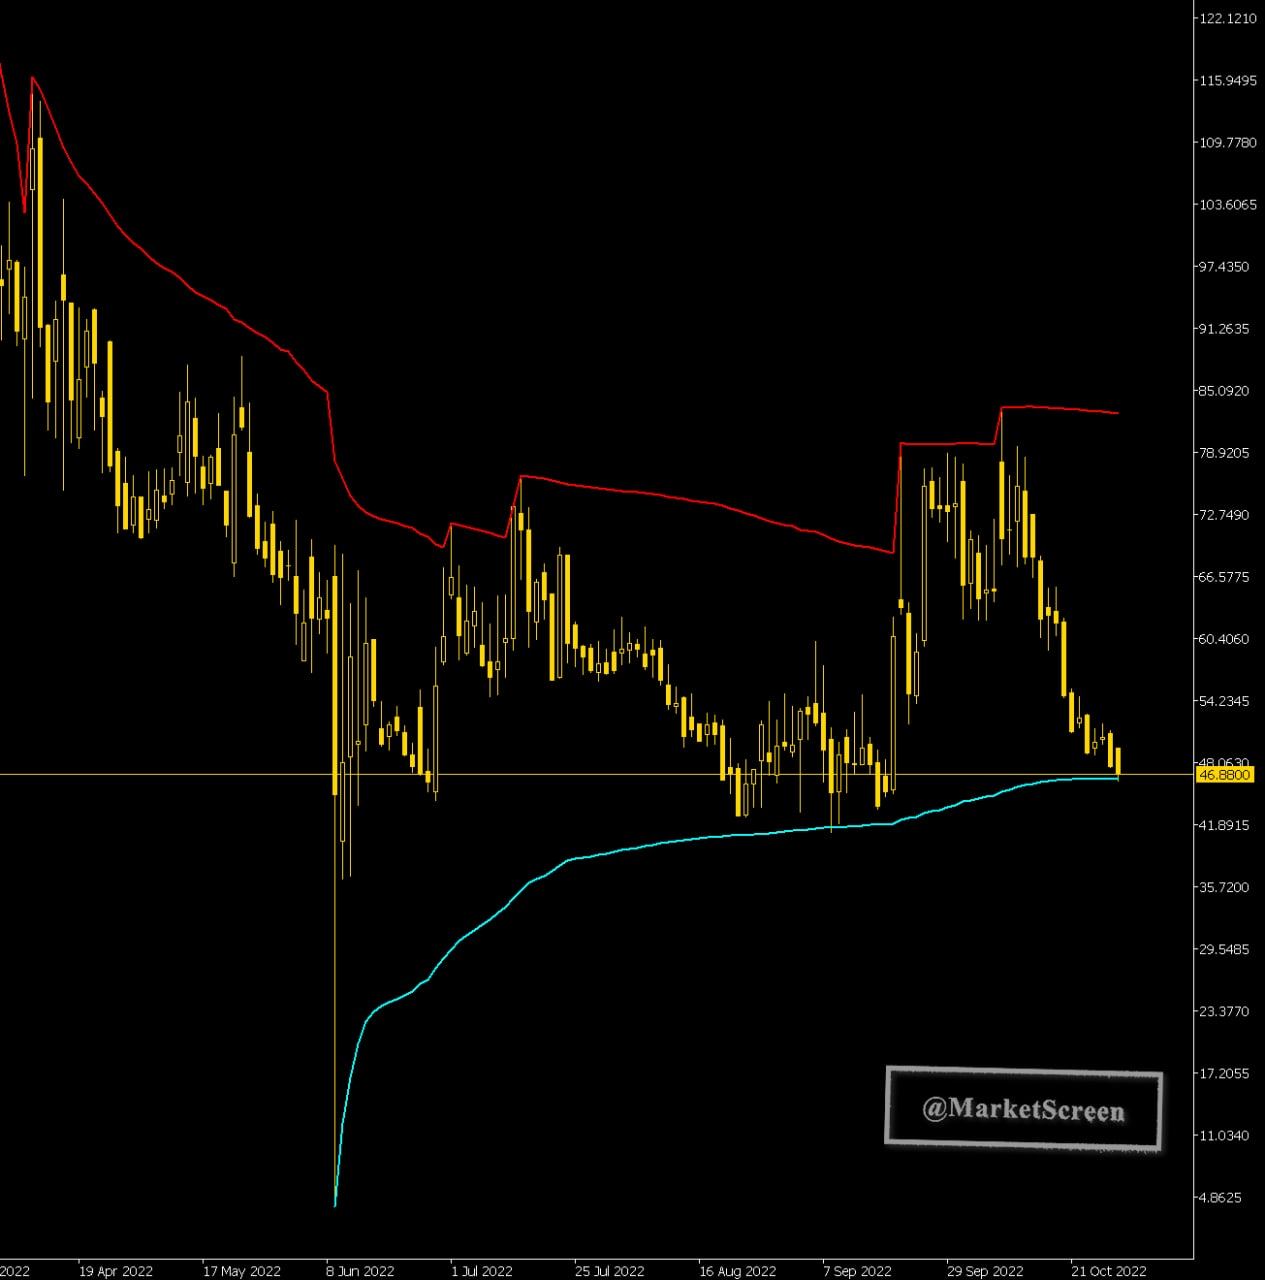This screenshot has height=1280, width=1265.
Task: Click the 23.3770 price scale label
Action: (1224, 1011)
